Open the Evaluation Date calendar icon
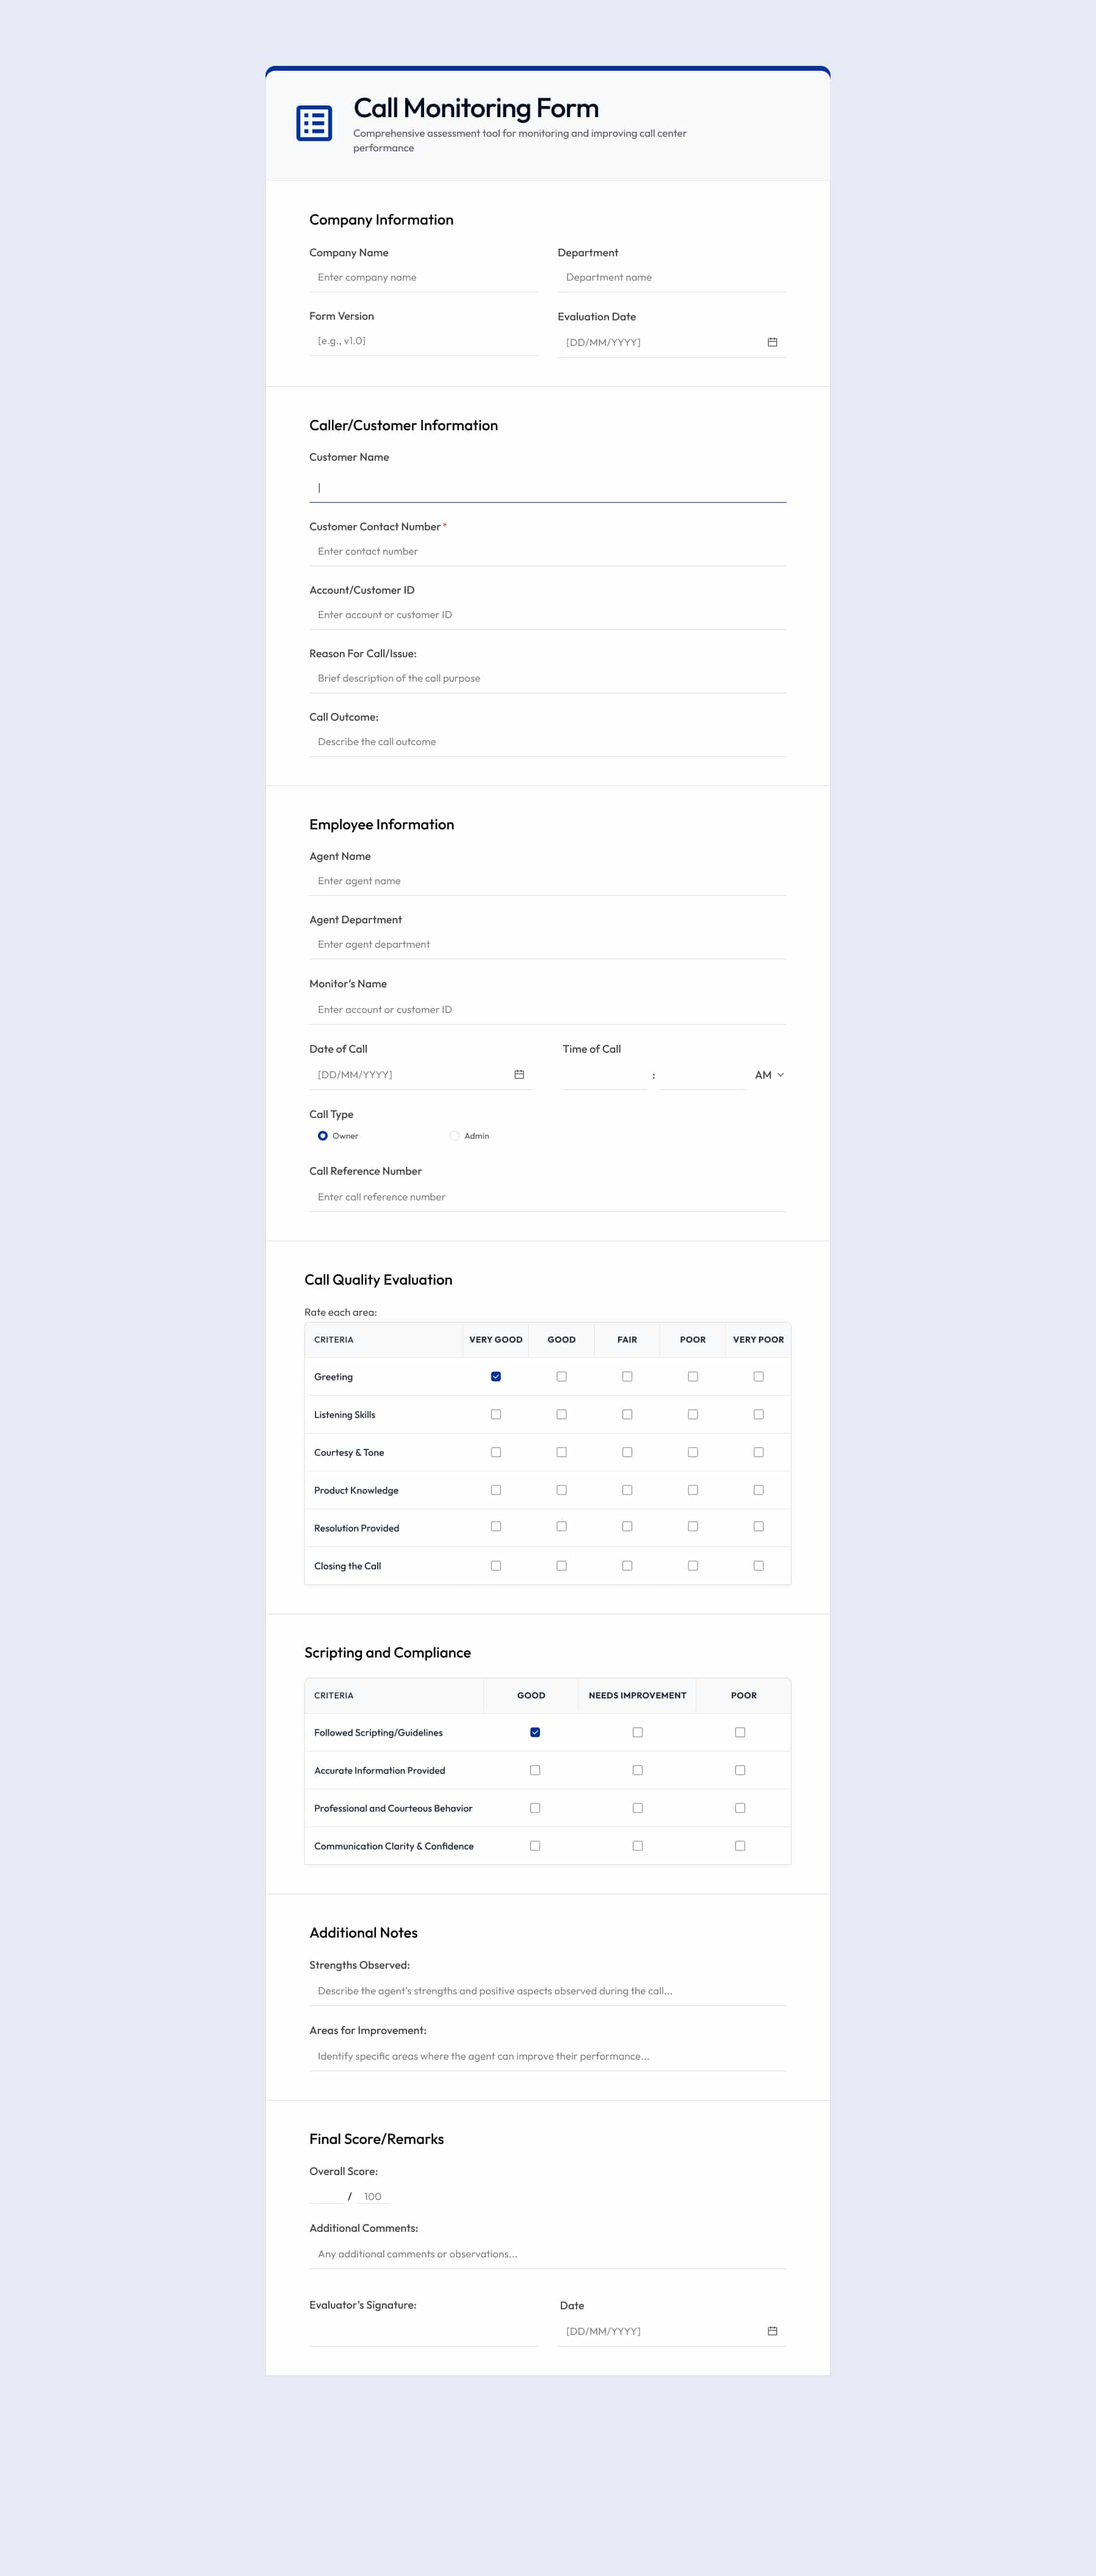This screenshot has height=2576, width=1096. point(772,342)
